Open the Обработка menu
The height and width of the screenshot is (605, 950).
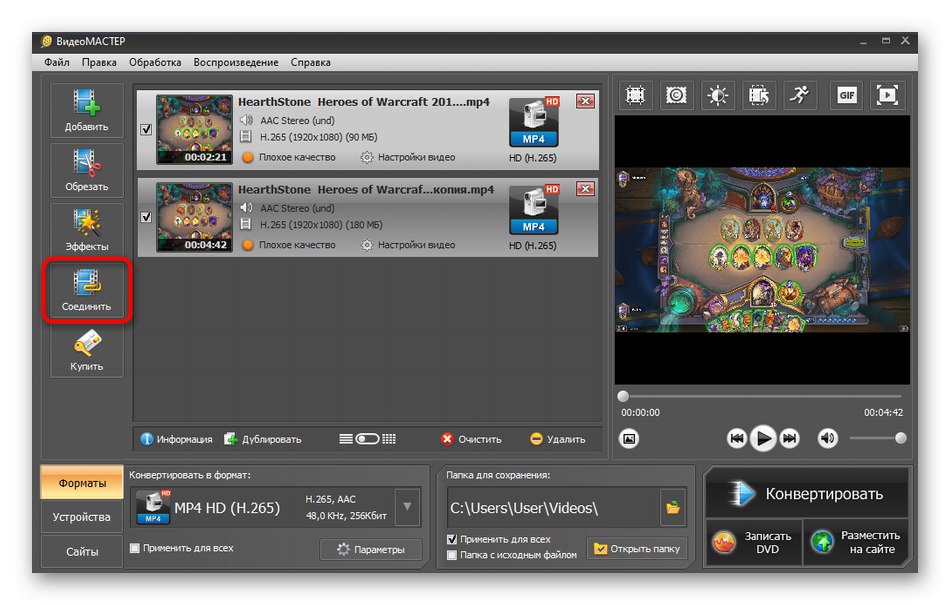point(155,62)
